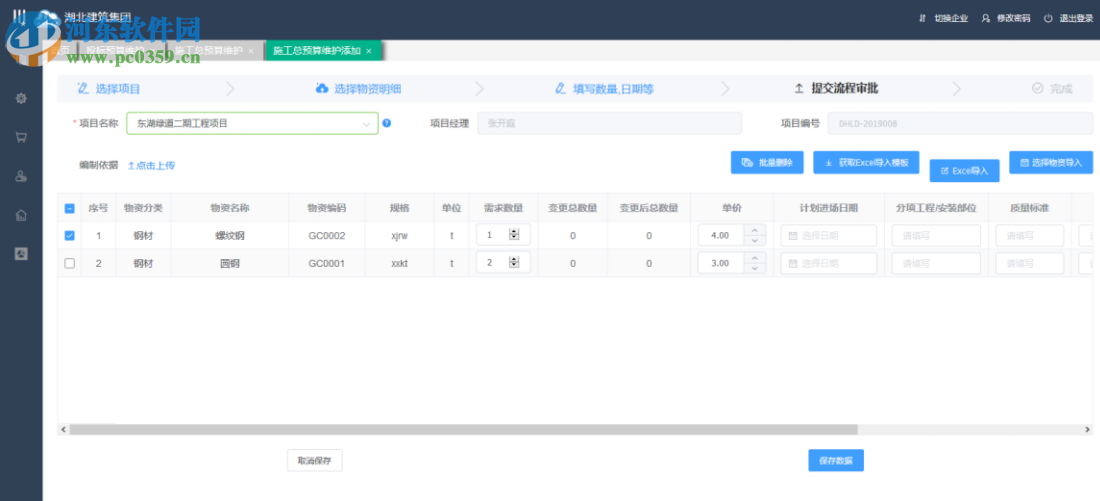The width and height of the screenshot is (1100, 501).
Task: Increase 单价 4.00 with the up arrow
Action: click(x=754, y=230)
